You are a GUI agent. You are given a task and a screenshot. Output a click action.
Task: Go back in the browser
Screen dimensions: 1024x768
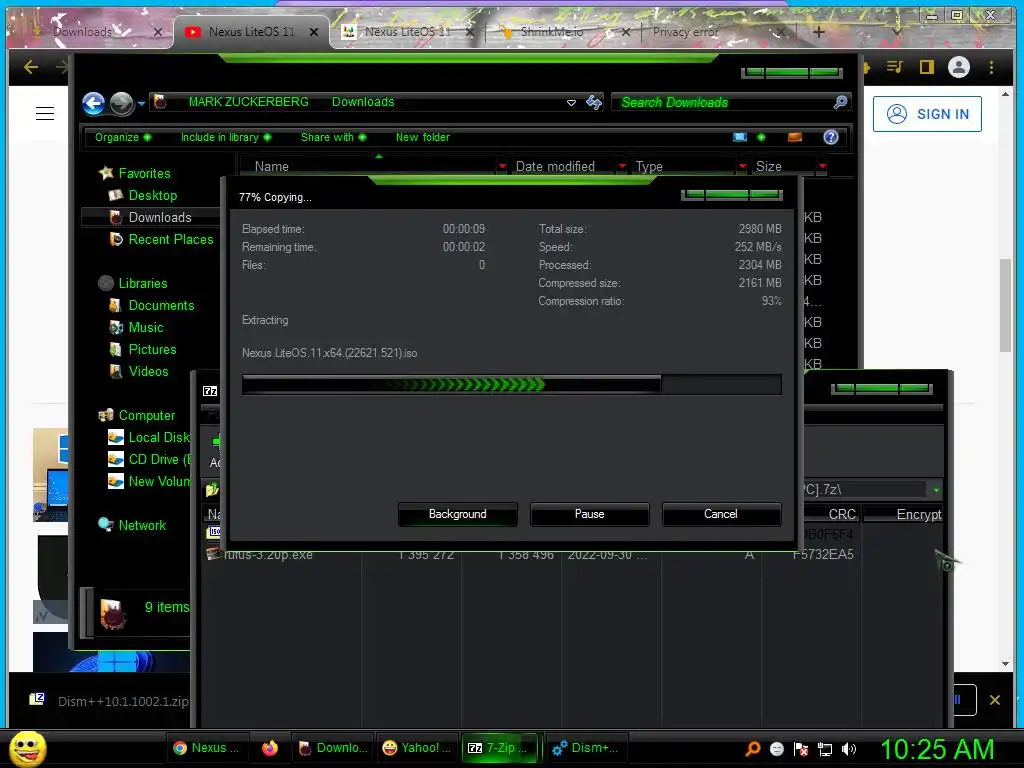pyautogui.click(x=31, y=67)
